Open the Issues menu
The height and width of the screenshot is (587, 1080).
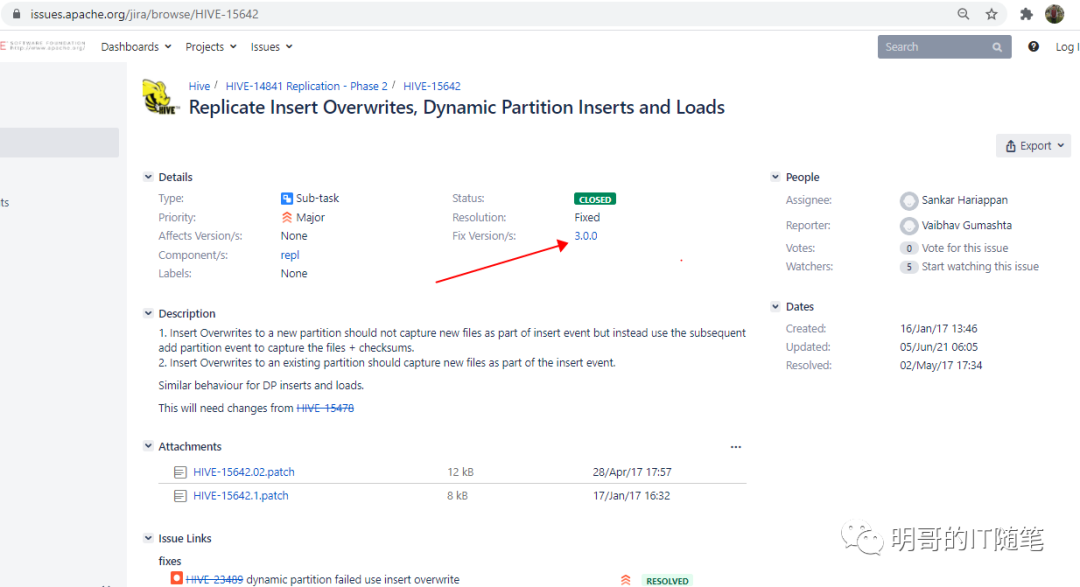tap(271, 47)
